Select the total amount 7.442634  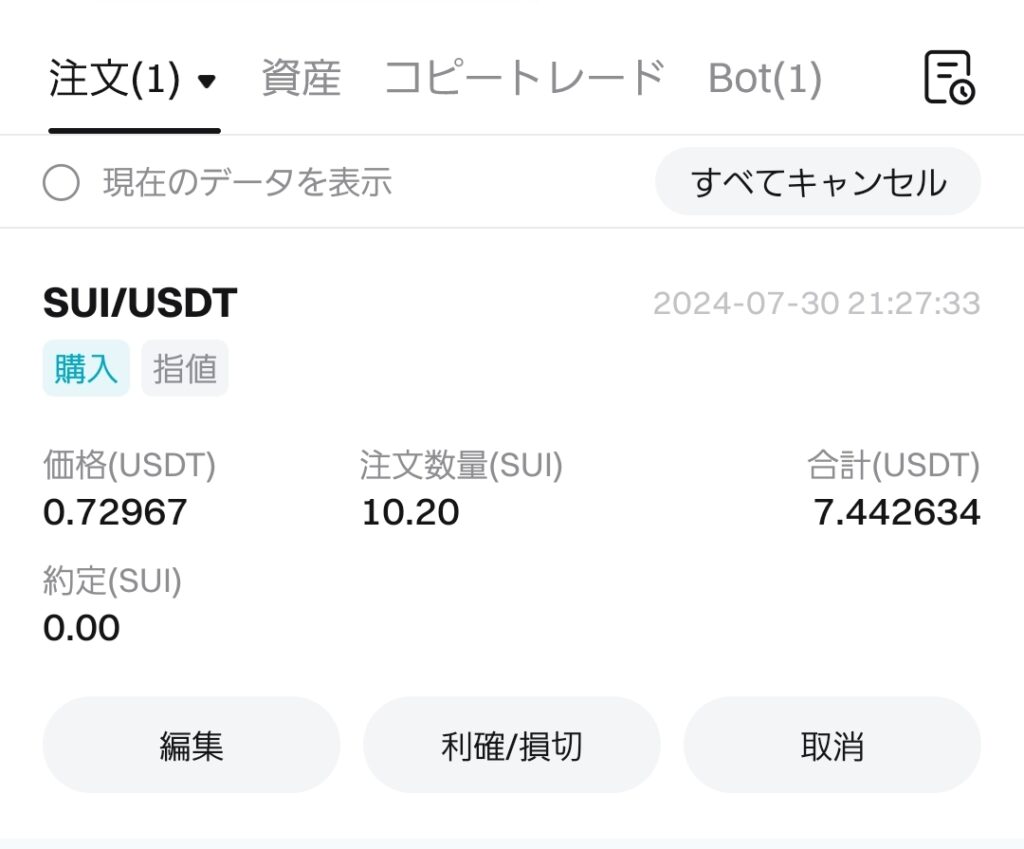click(x=896, y=512)
